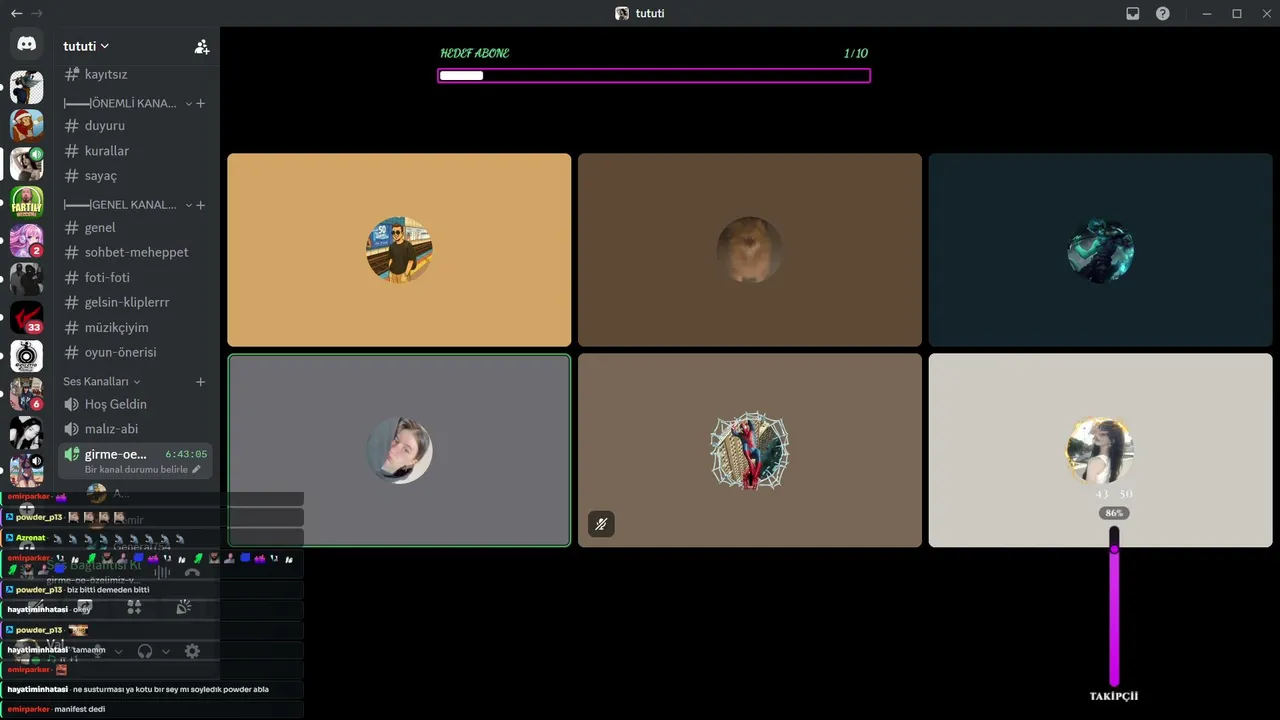Go forward with the title bar arrow
This screenshot has height=720, width=1280.
37,13
